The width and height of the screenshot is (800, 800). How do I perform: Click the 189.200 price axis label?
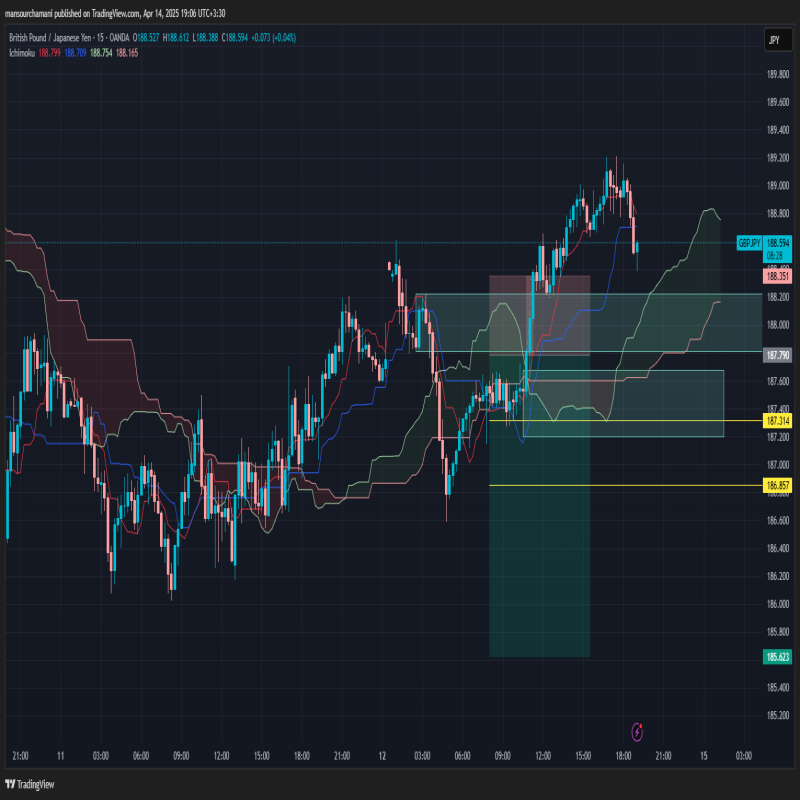[x=778, y=158]
